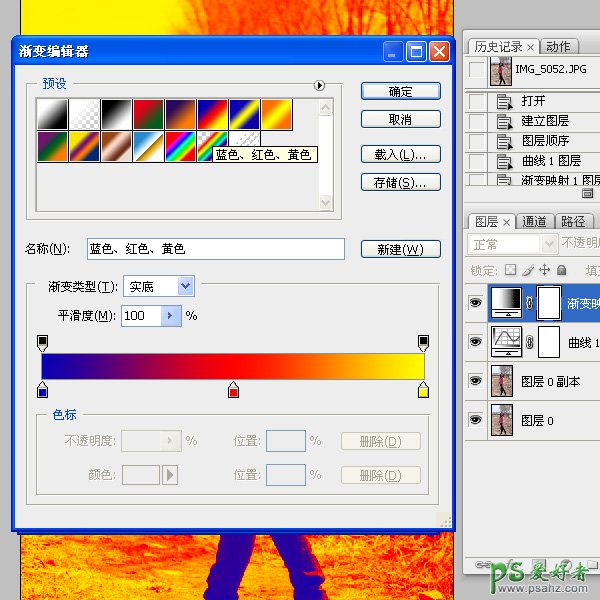Toggle visibility of Curves 1 layer
This screenshot has height=600, width=600.
pos(475,343)
